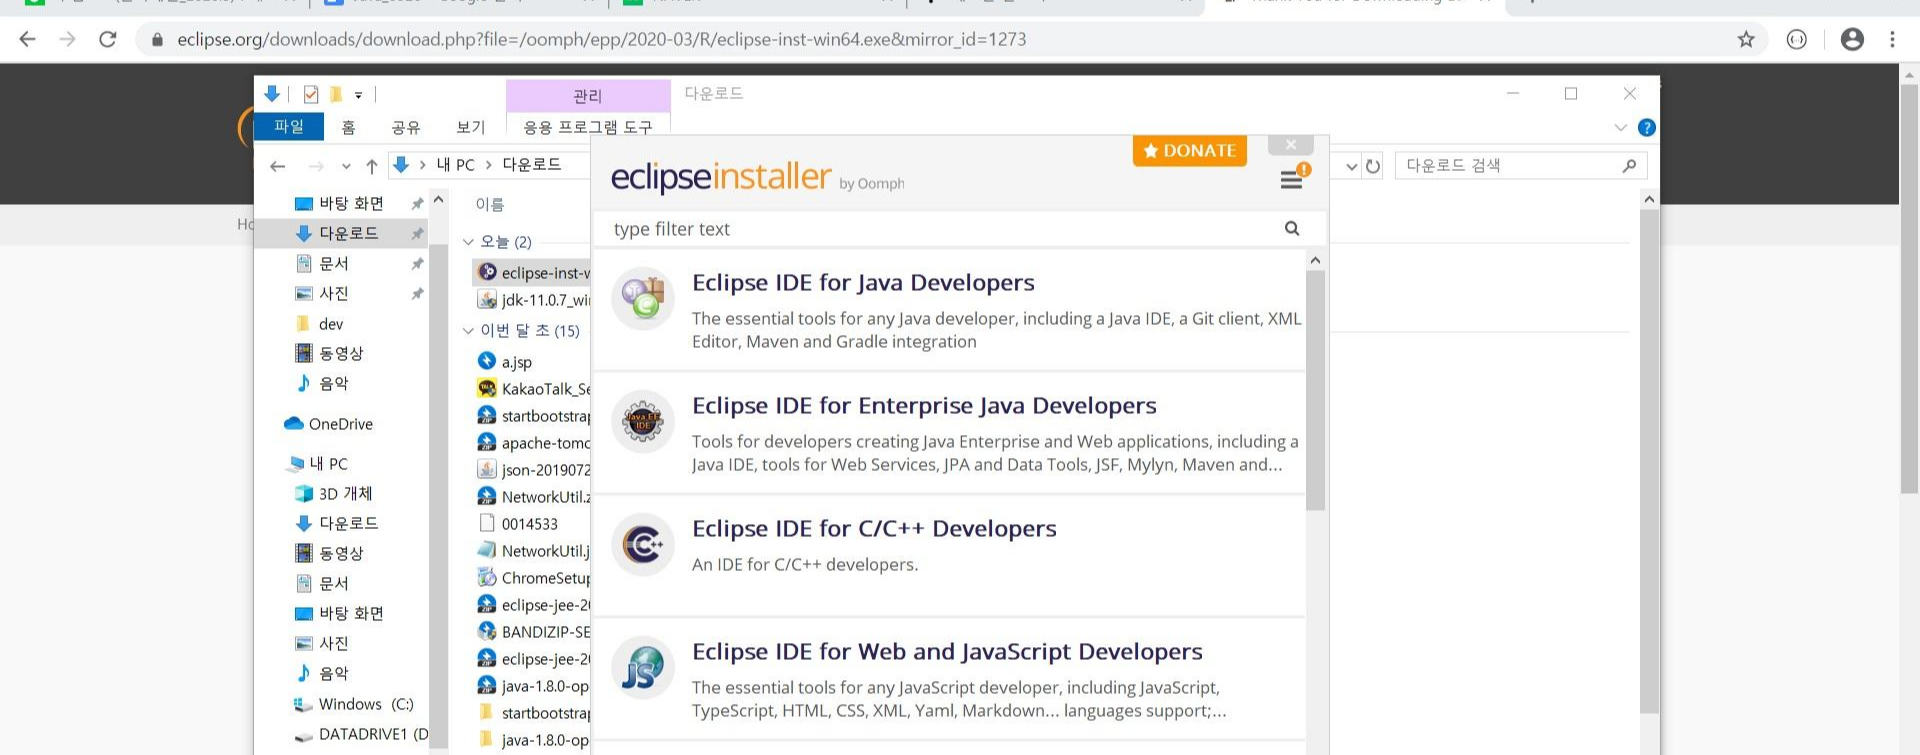Open Chrome profile avatar

tap(1852, 39)
